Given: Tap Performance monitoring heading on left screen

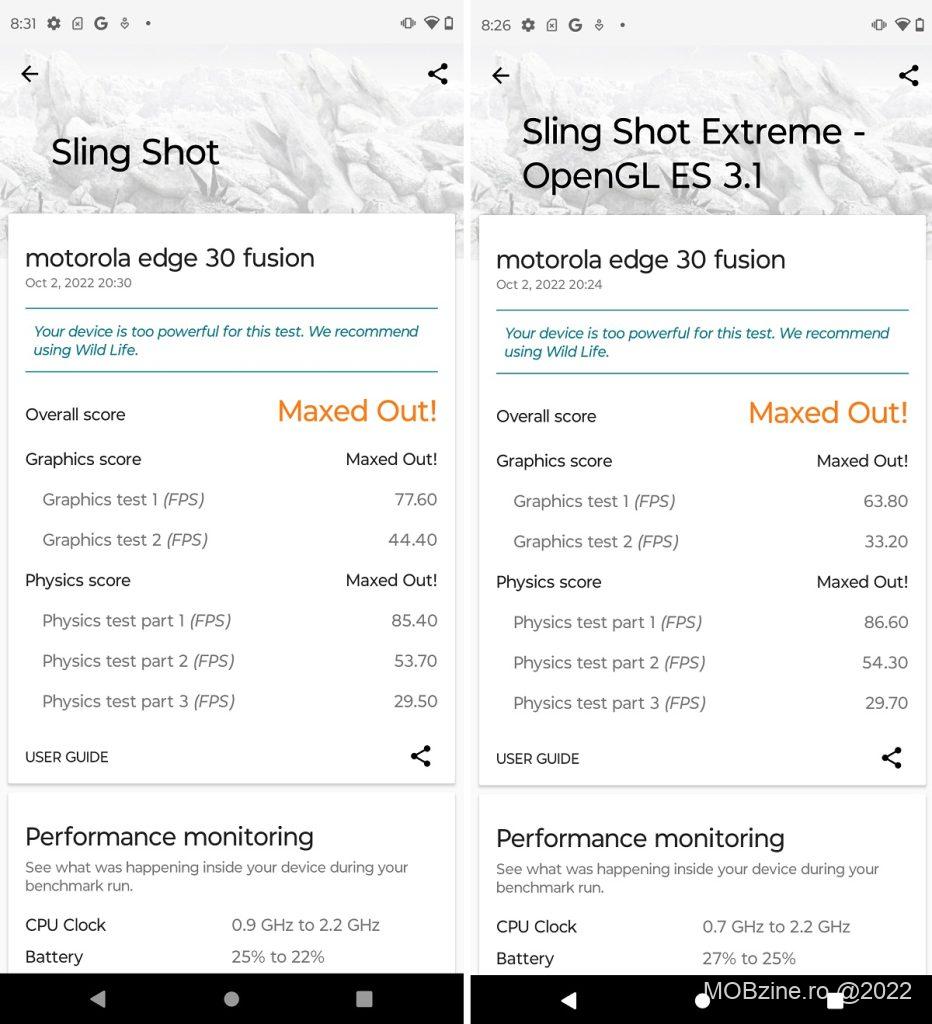Looking at the screenshot, I should pyautogui.click(x=169, y=837).
